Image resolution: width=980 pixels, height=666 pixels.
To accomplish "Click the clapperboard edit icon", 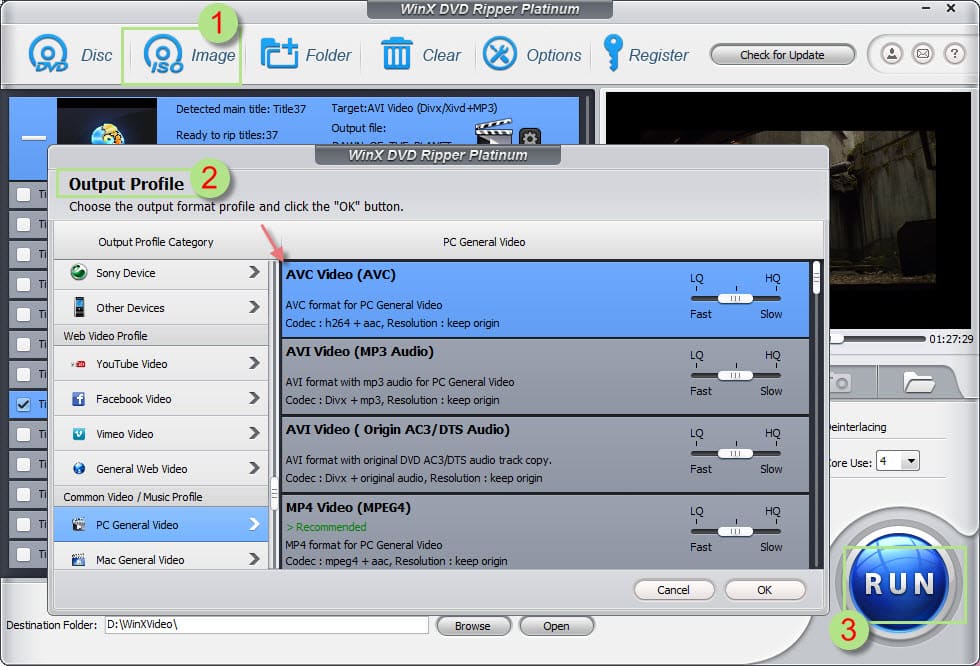I will (x=494, y=132).
